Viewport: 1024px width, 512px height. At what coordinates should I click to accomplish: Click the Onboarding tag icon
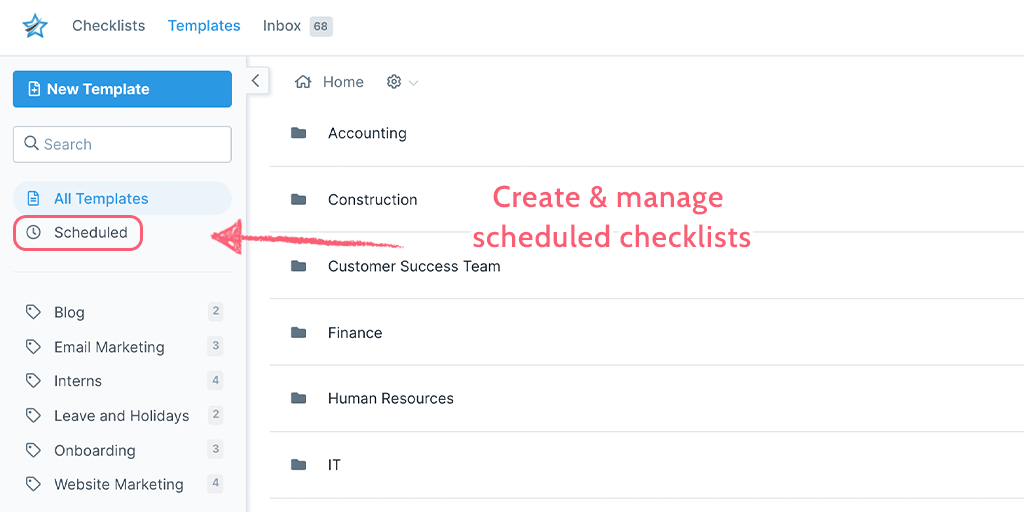point(33,450)
